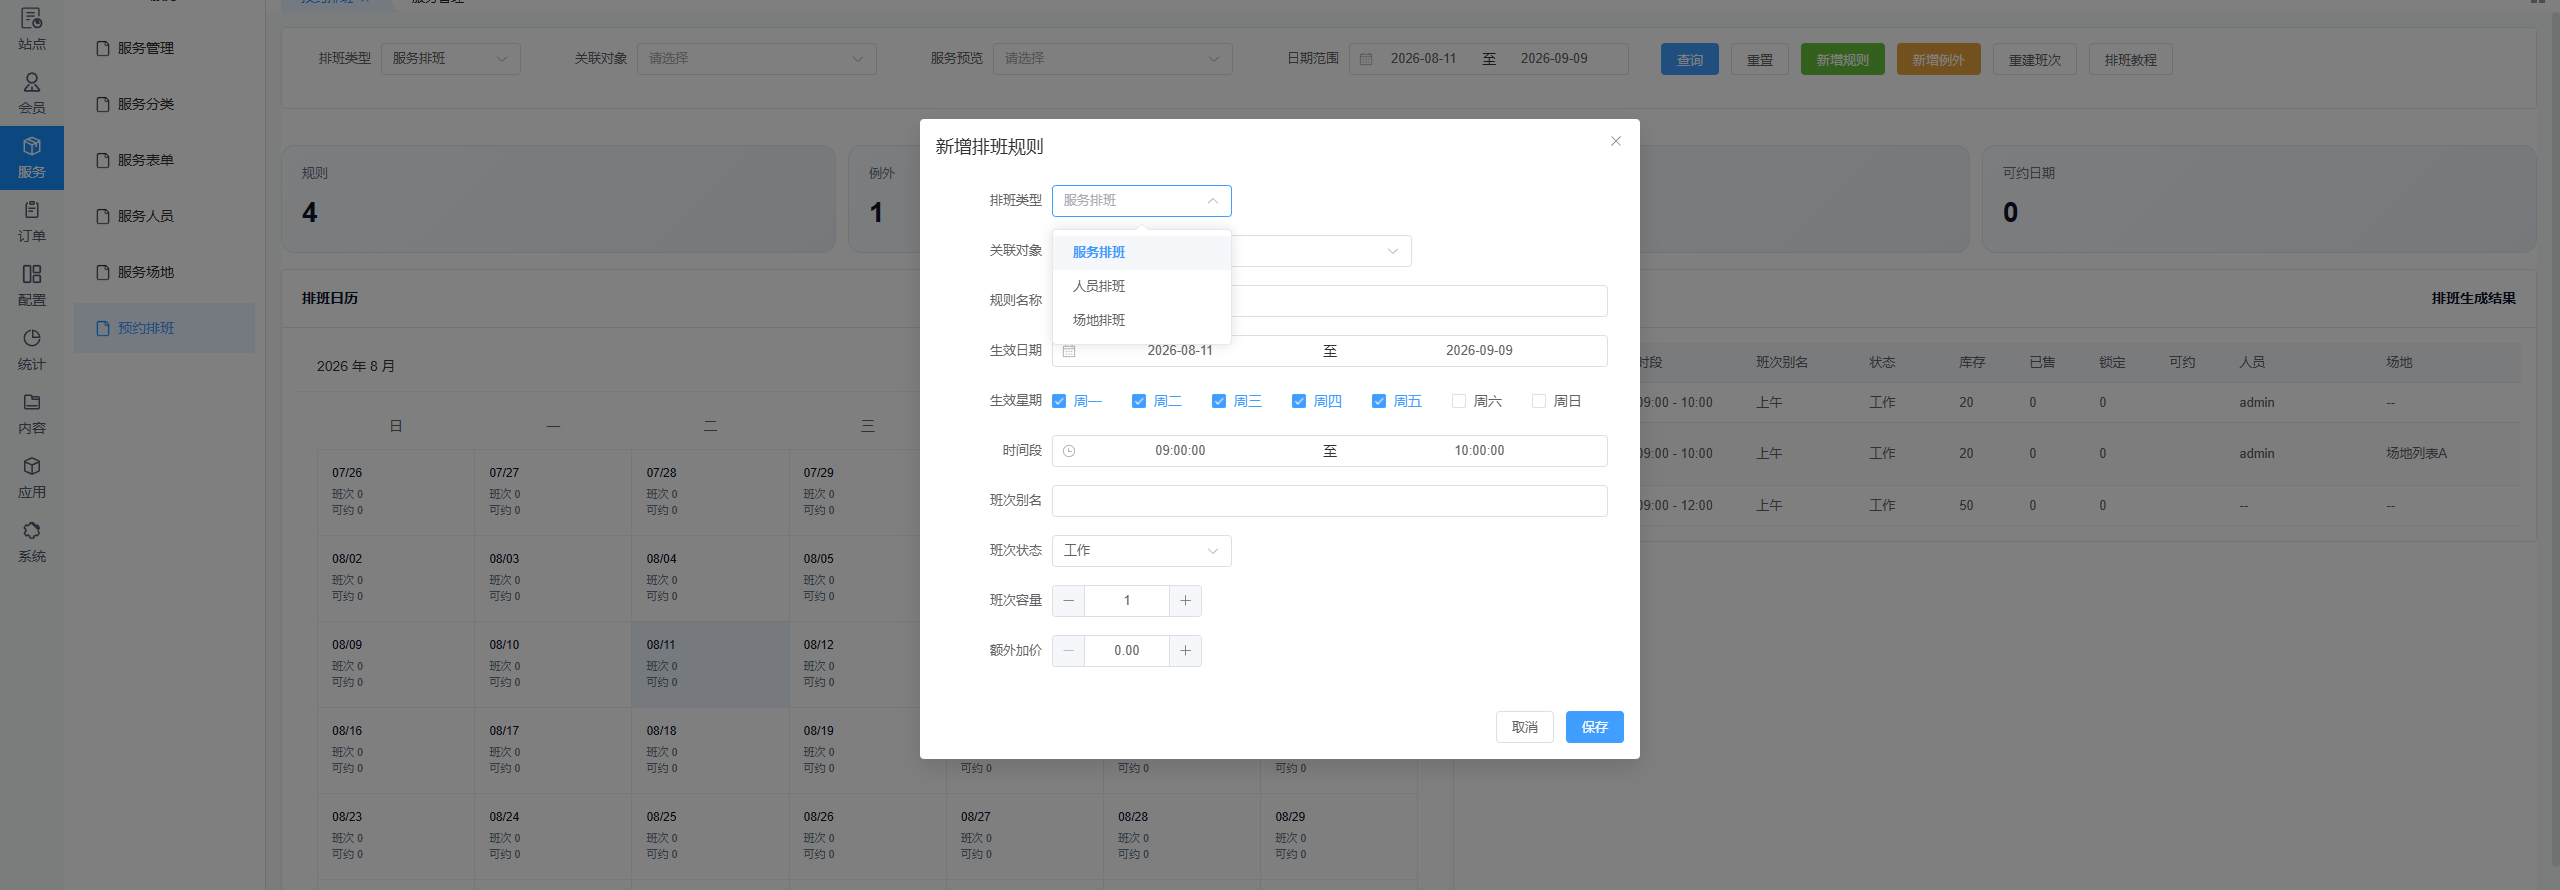Viewport: 2560px width, 890px height.
Task: Open the 配置 section in the sidebar
Action: coord(32,286)
